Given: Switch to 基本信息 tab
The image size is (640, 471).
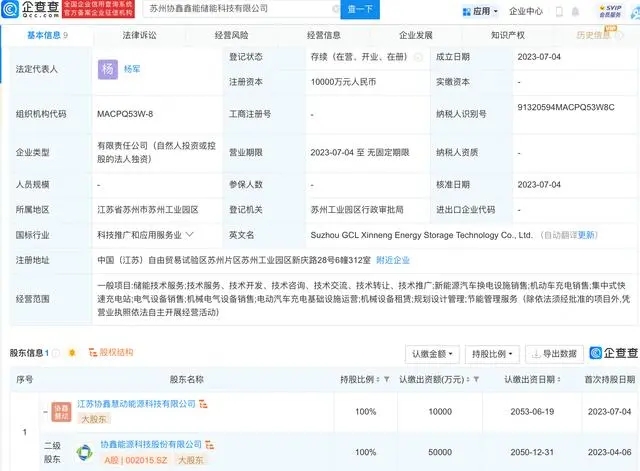Looking at the screenshot, I should pos(47,36).
